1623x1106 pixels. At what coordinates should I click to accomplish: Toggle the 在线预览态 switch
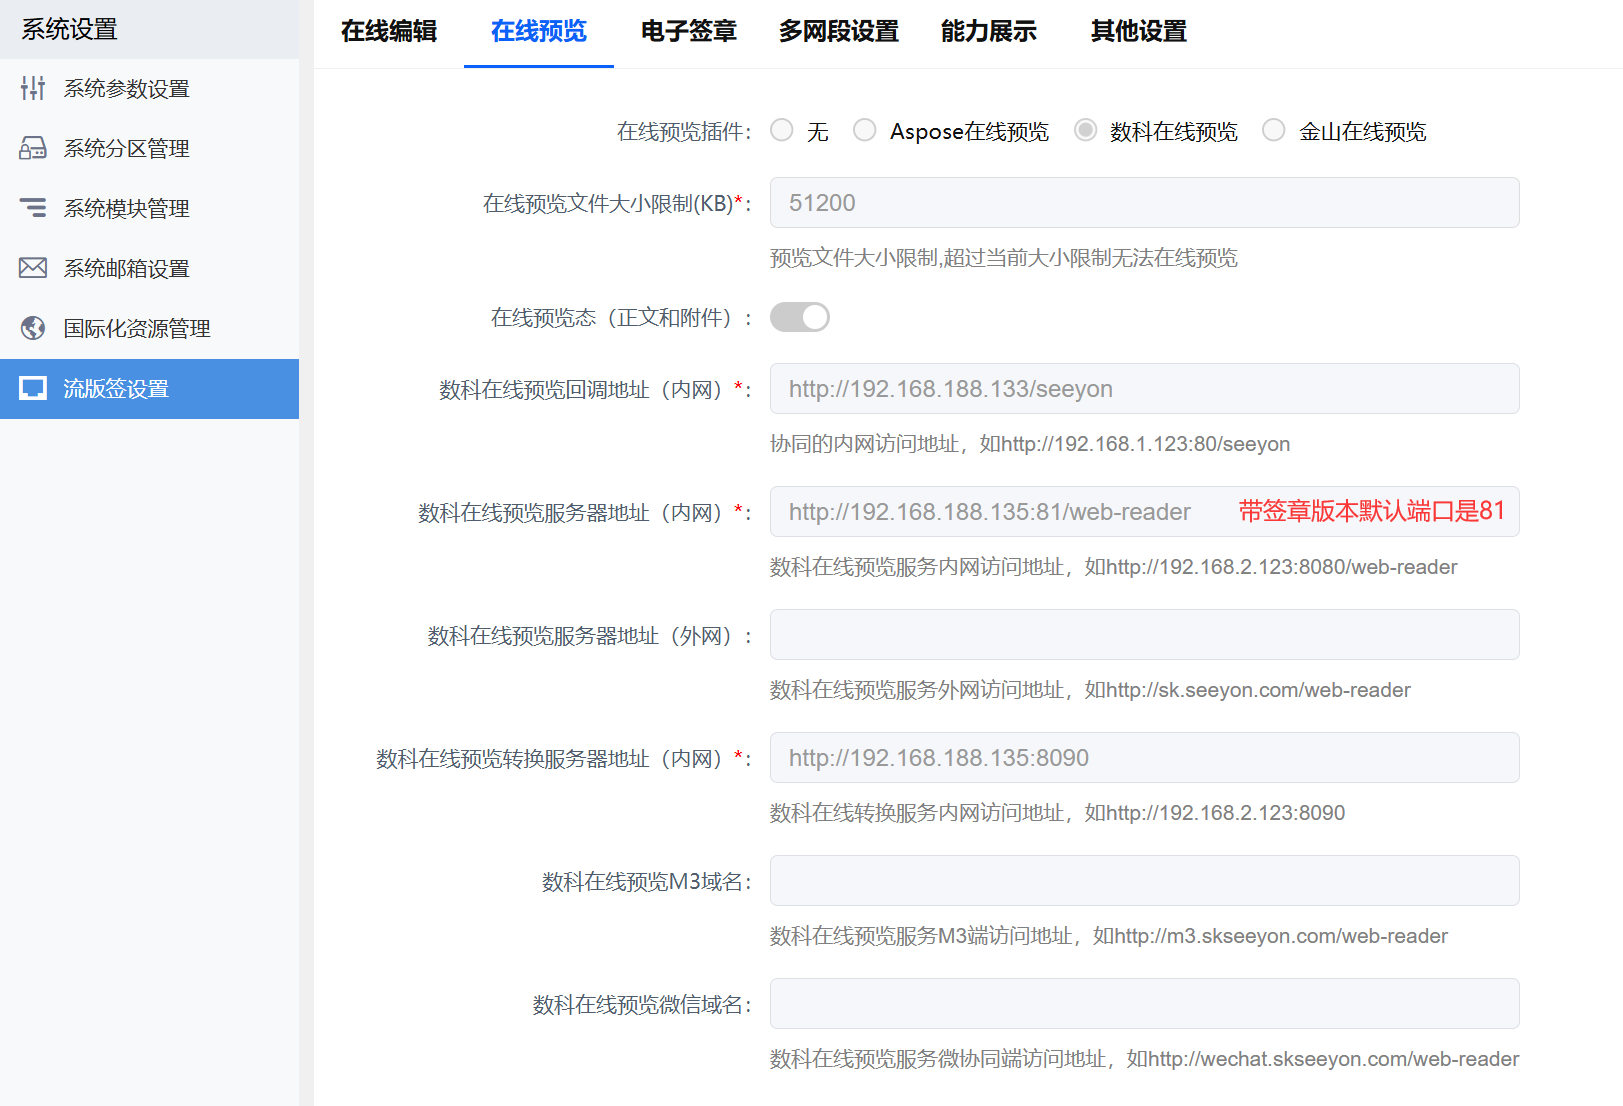point(799,317)
